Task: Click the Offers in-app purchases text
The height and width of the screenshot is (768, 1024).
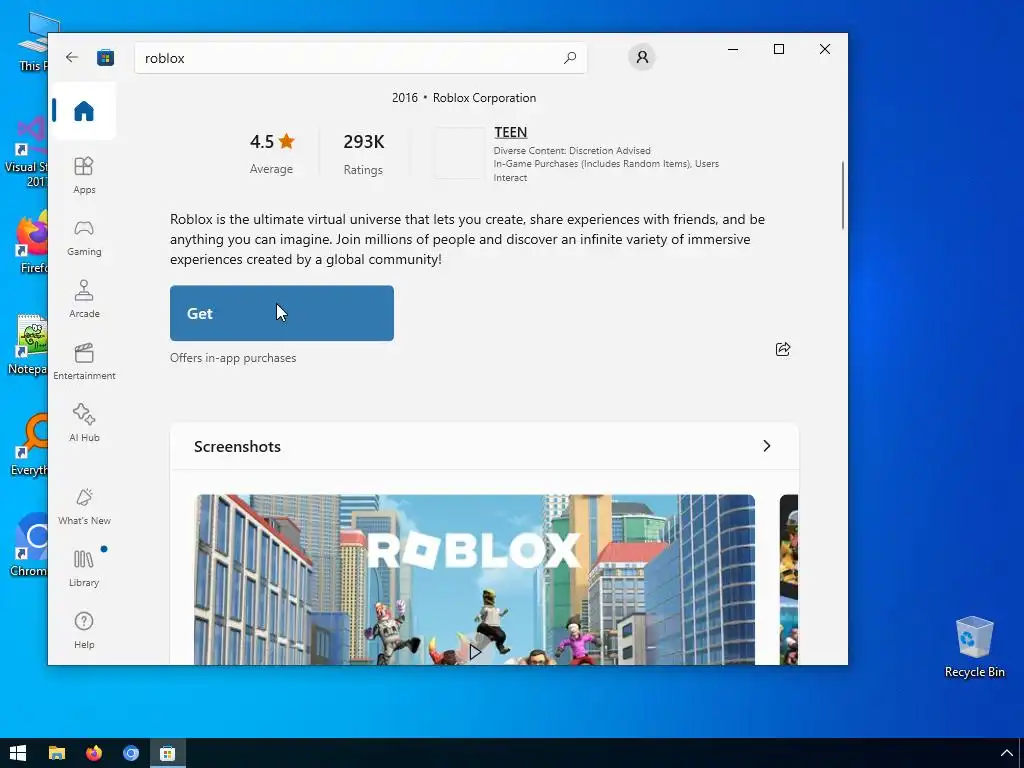Action: click(x=232, y=358)
